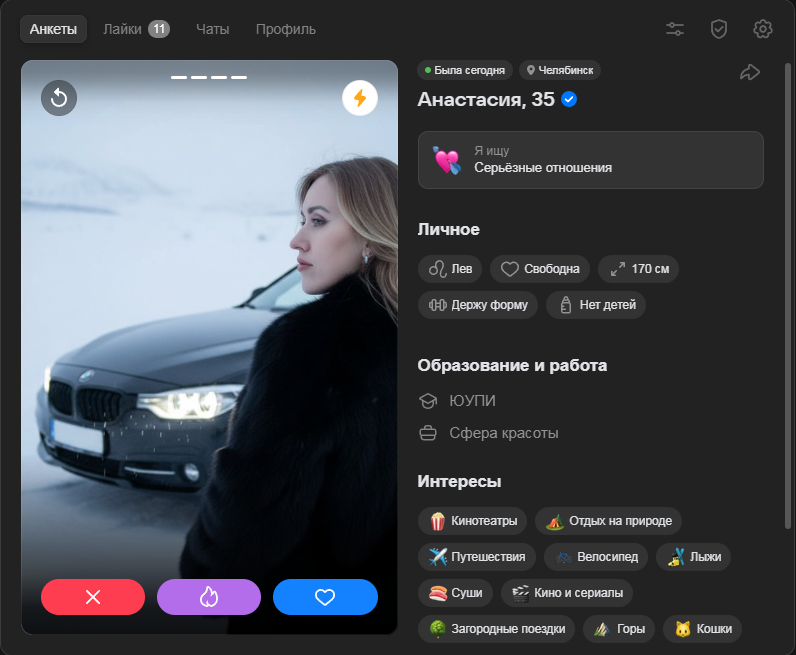Click the Челябинск location badge

pyautogui.click(x=559, y=70)
